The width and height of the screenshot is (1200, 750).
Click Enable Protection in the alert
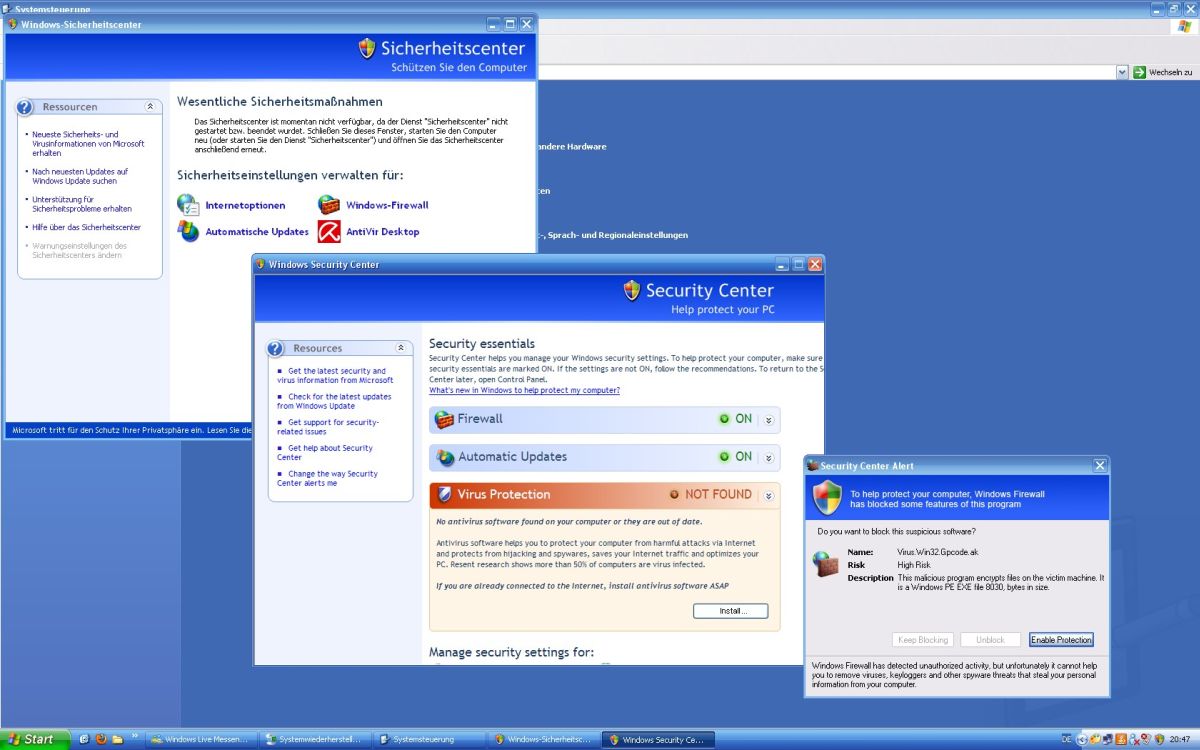pos(1061,640)
